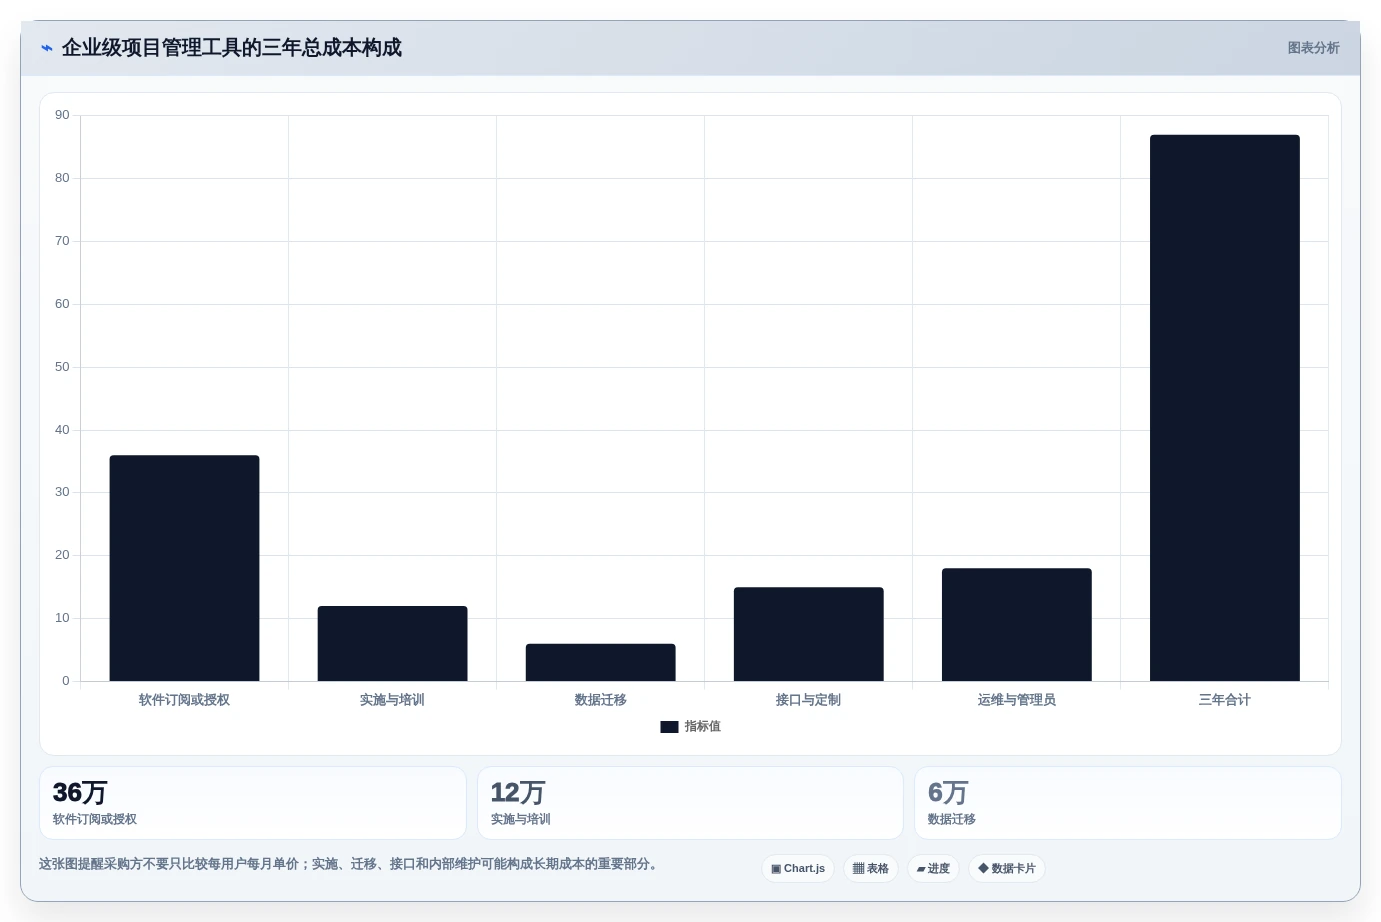Click the 实施与培训 x-axis label
Viewport: 1381px width, 922px height.
coord(392,700)
